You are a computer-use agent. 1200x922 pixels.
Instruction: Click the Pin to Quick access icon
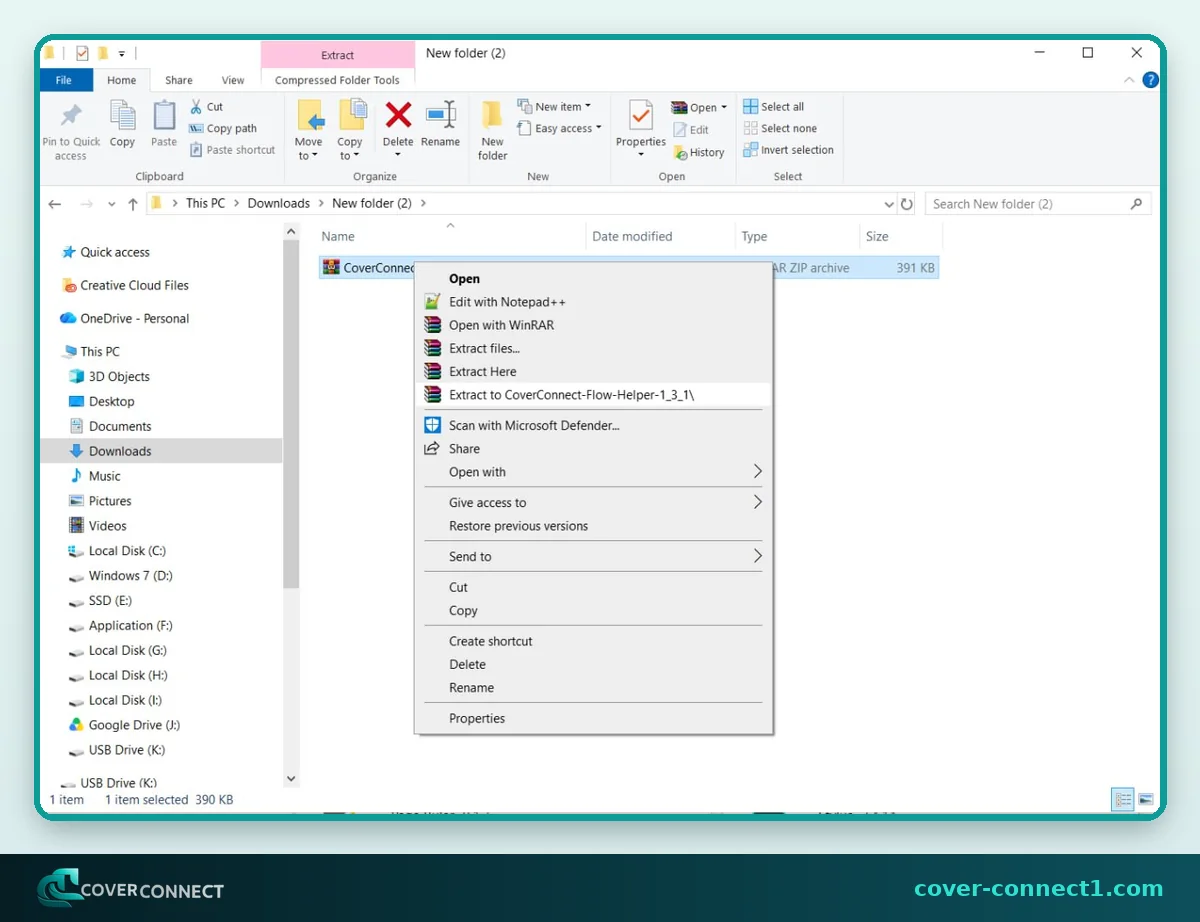(71, 115)
